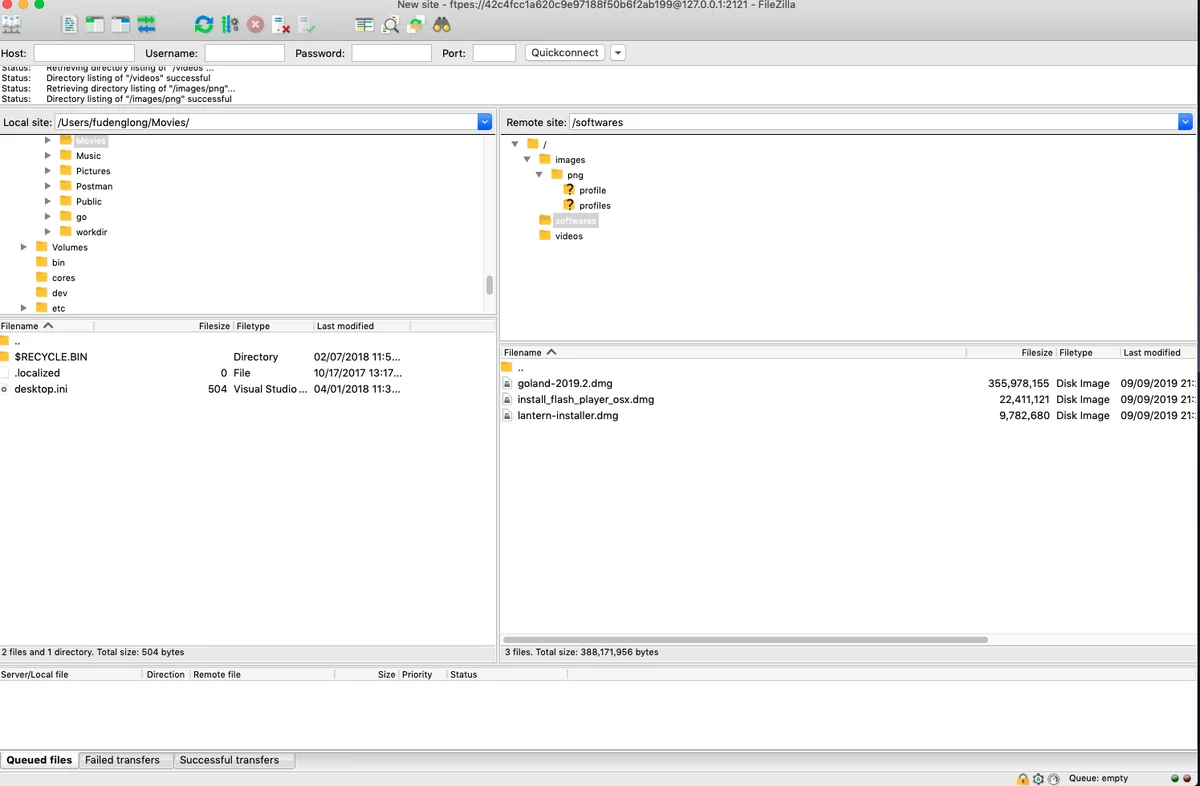Switch to Queued files tab
The image size is (1200, 786).
click(x=39, y=760)
